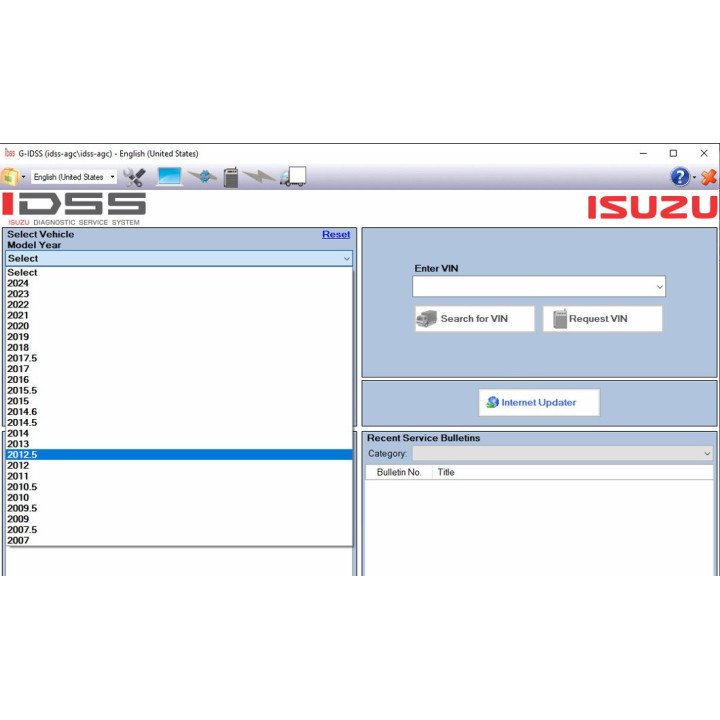Click the orange X exit icon
Image resolution: width=720 pixels, height=720 pixels.
(709, 177)
